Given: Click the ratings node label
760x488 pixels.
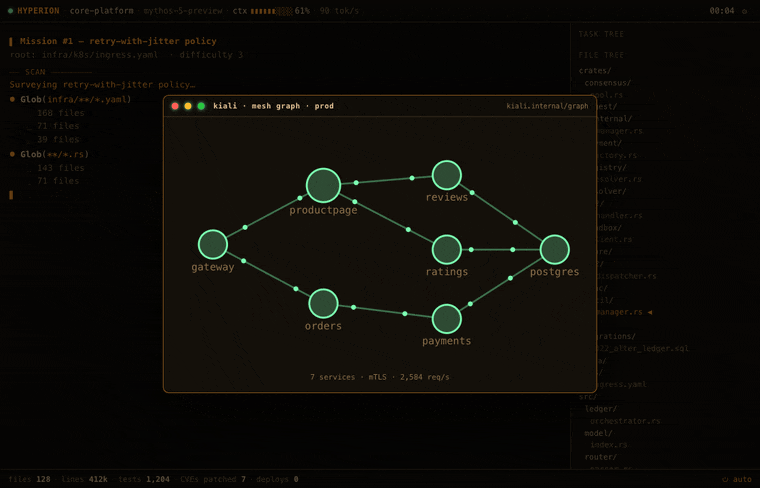Looking at the screenshot, I should pos(446,272).
